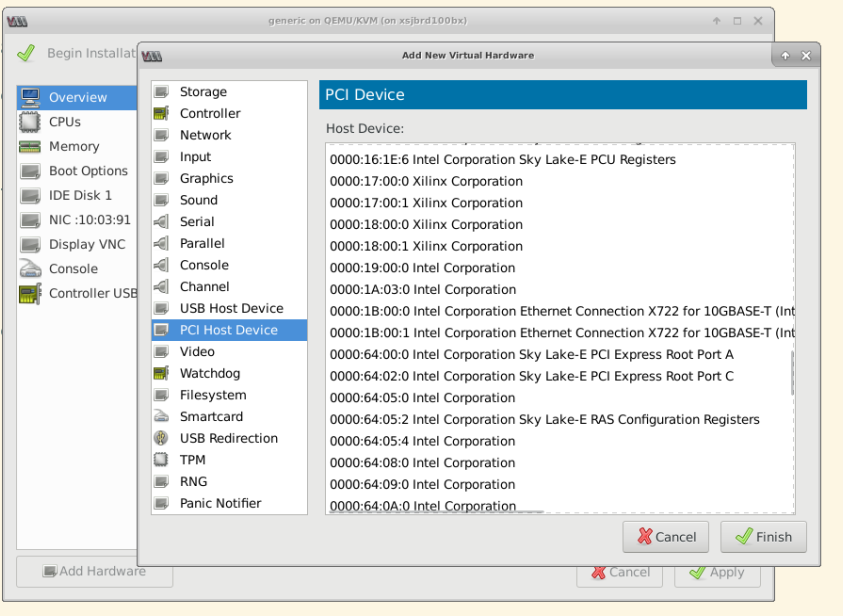Screen dimensions: 843x616
Task: Click the USB Redirection icon
Action: 161,439
